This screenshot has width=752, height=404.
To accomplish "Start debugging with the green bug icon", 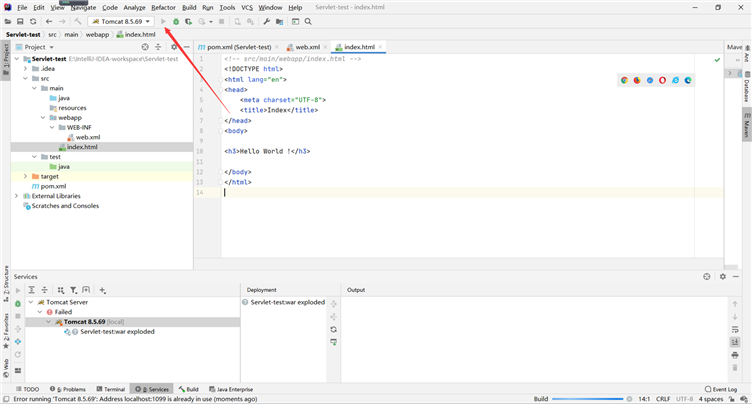I will click(176, 22).
